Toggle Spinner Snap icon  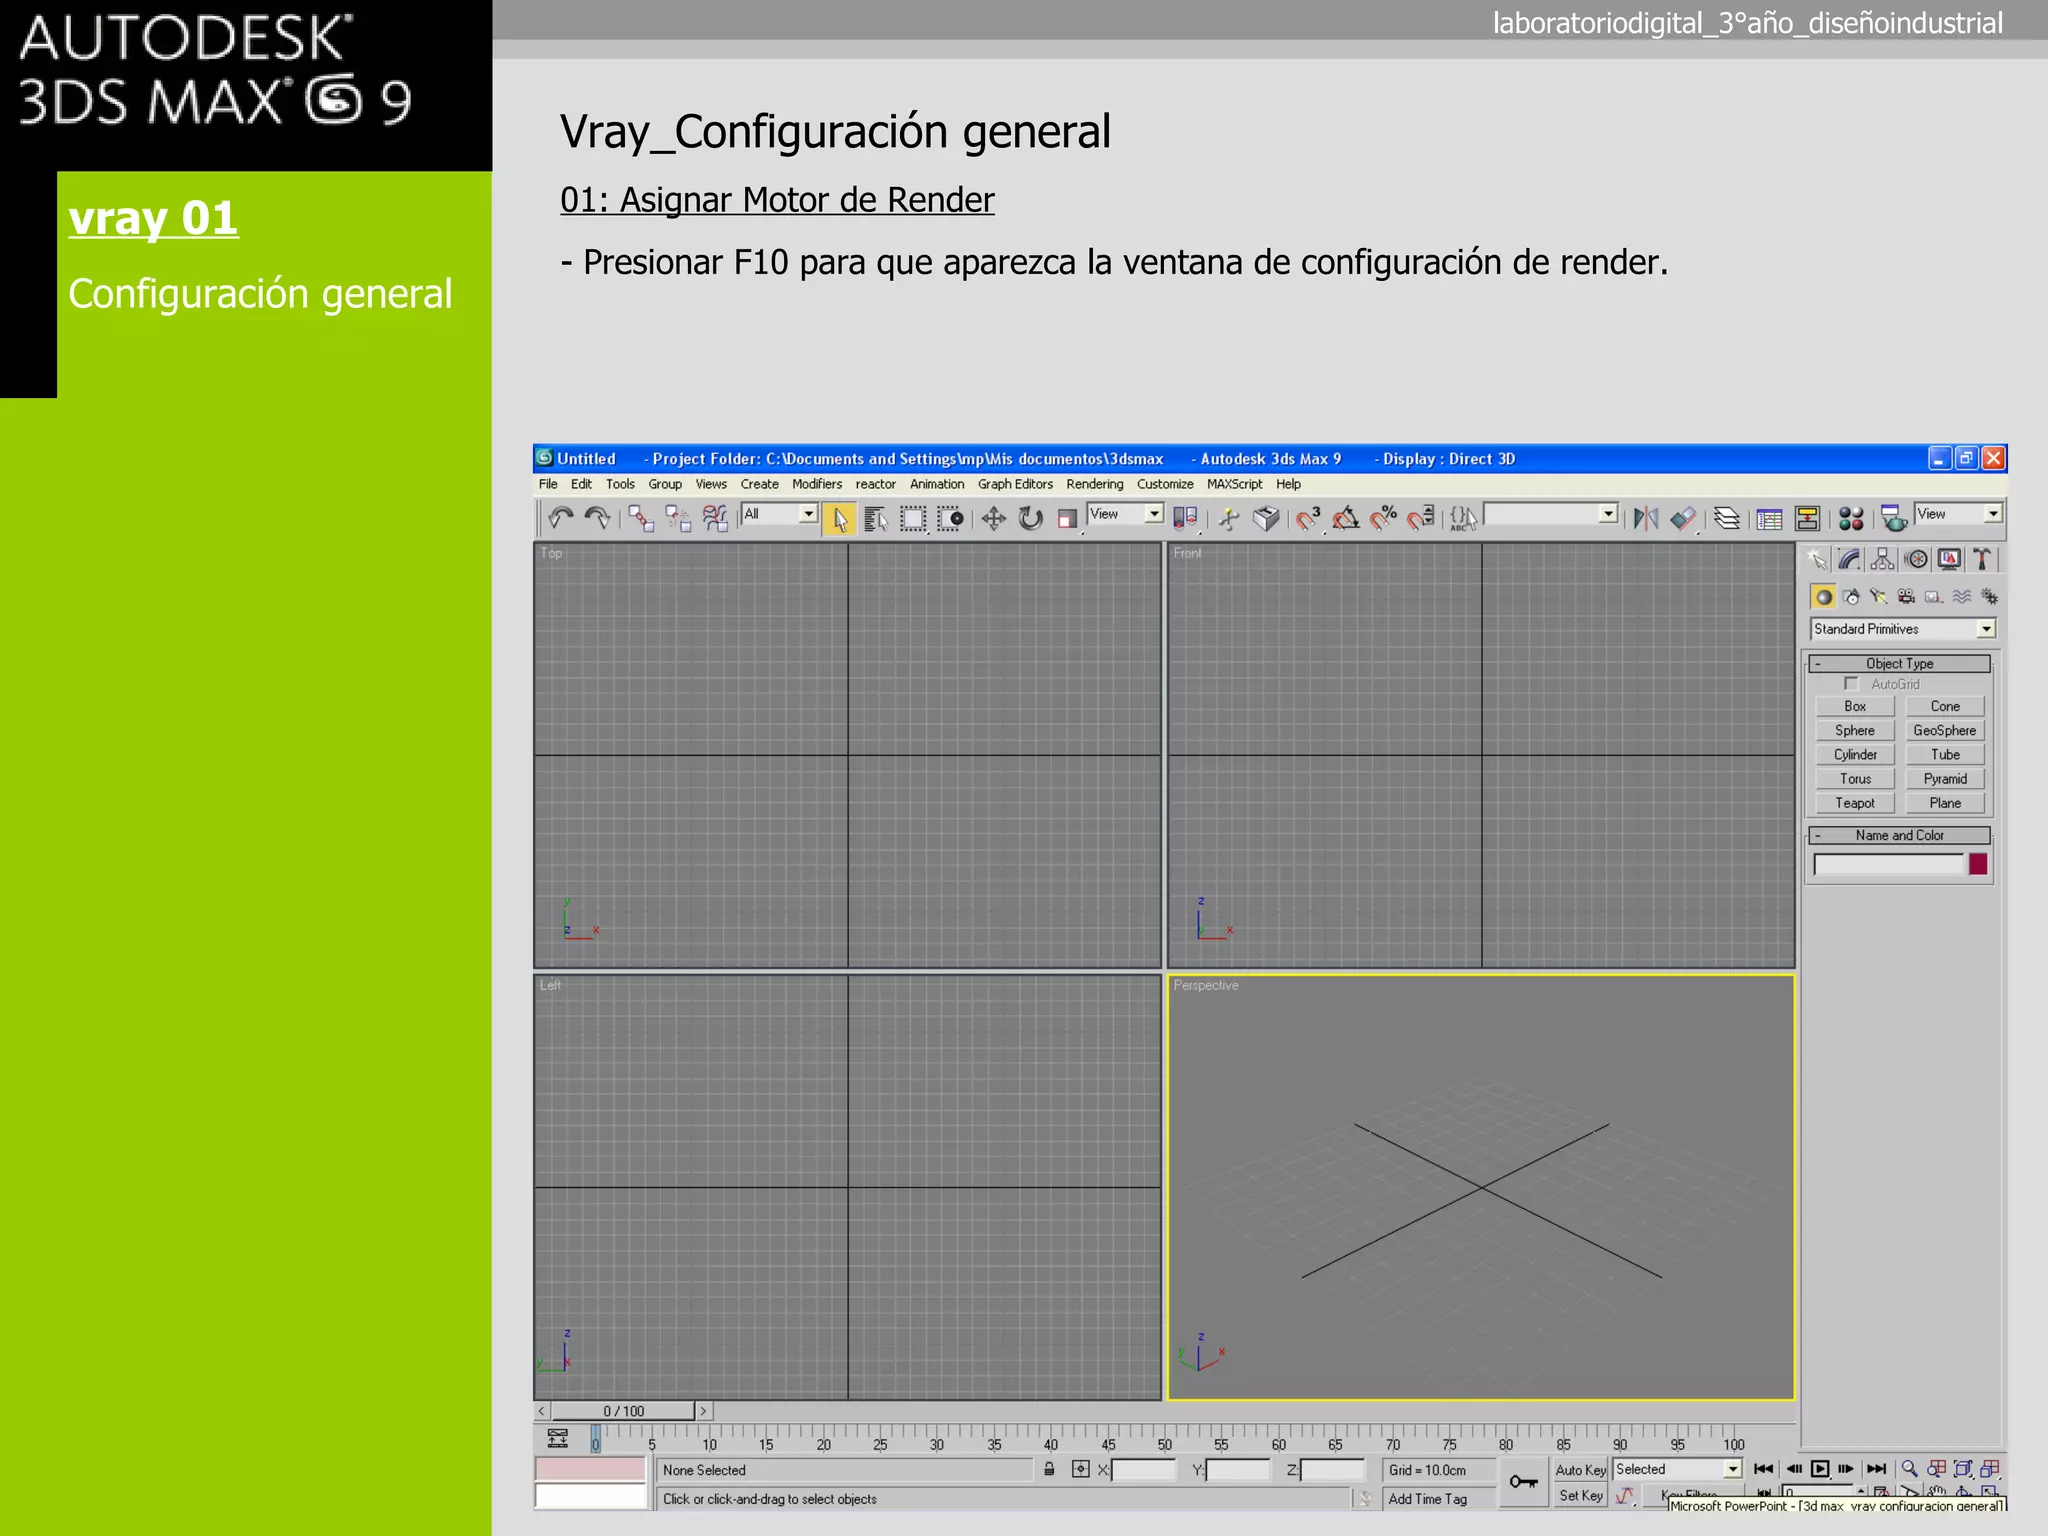point(1420,518)
